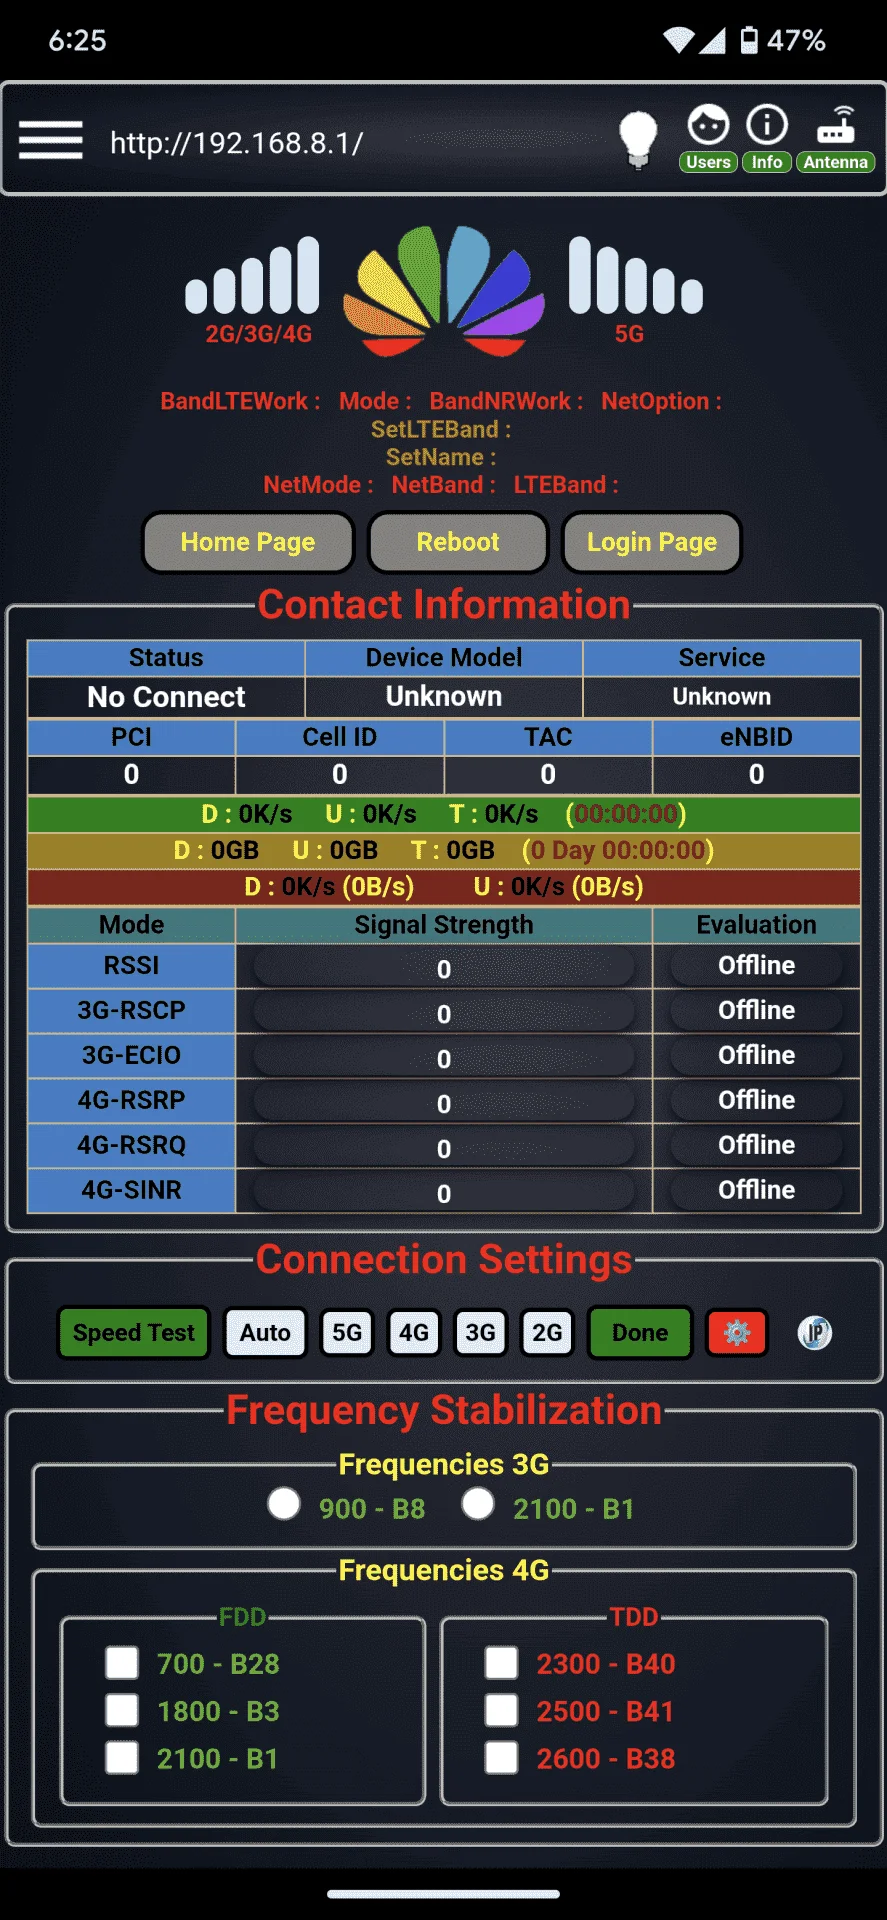Image resolution: width=887 pixels, height=1920 pixels.
Task: Click the Frequencies 4G heading
Action: tap(444, 1570)
